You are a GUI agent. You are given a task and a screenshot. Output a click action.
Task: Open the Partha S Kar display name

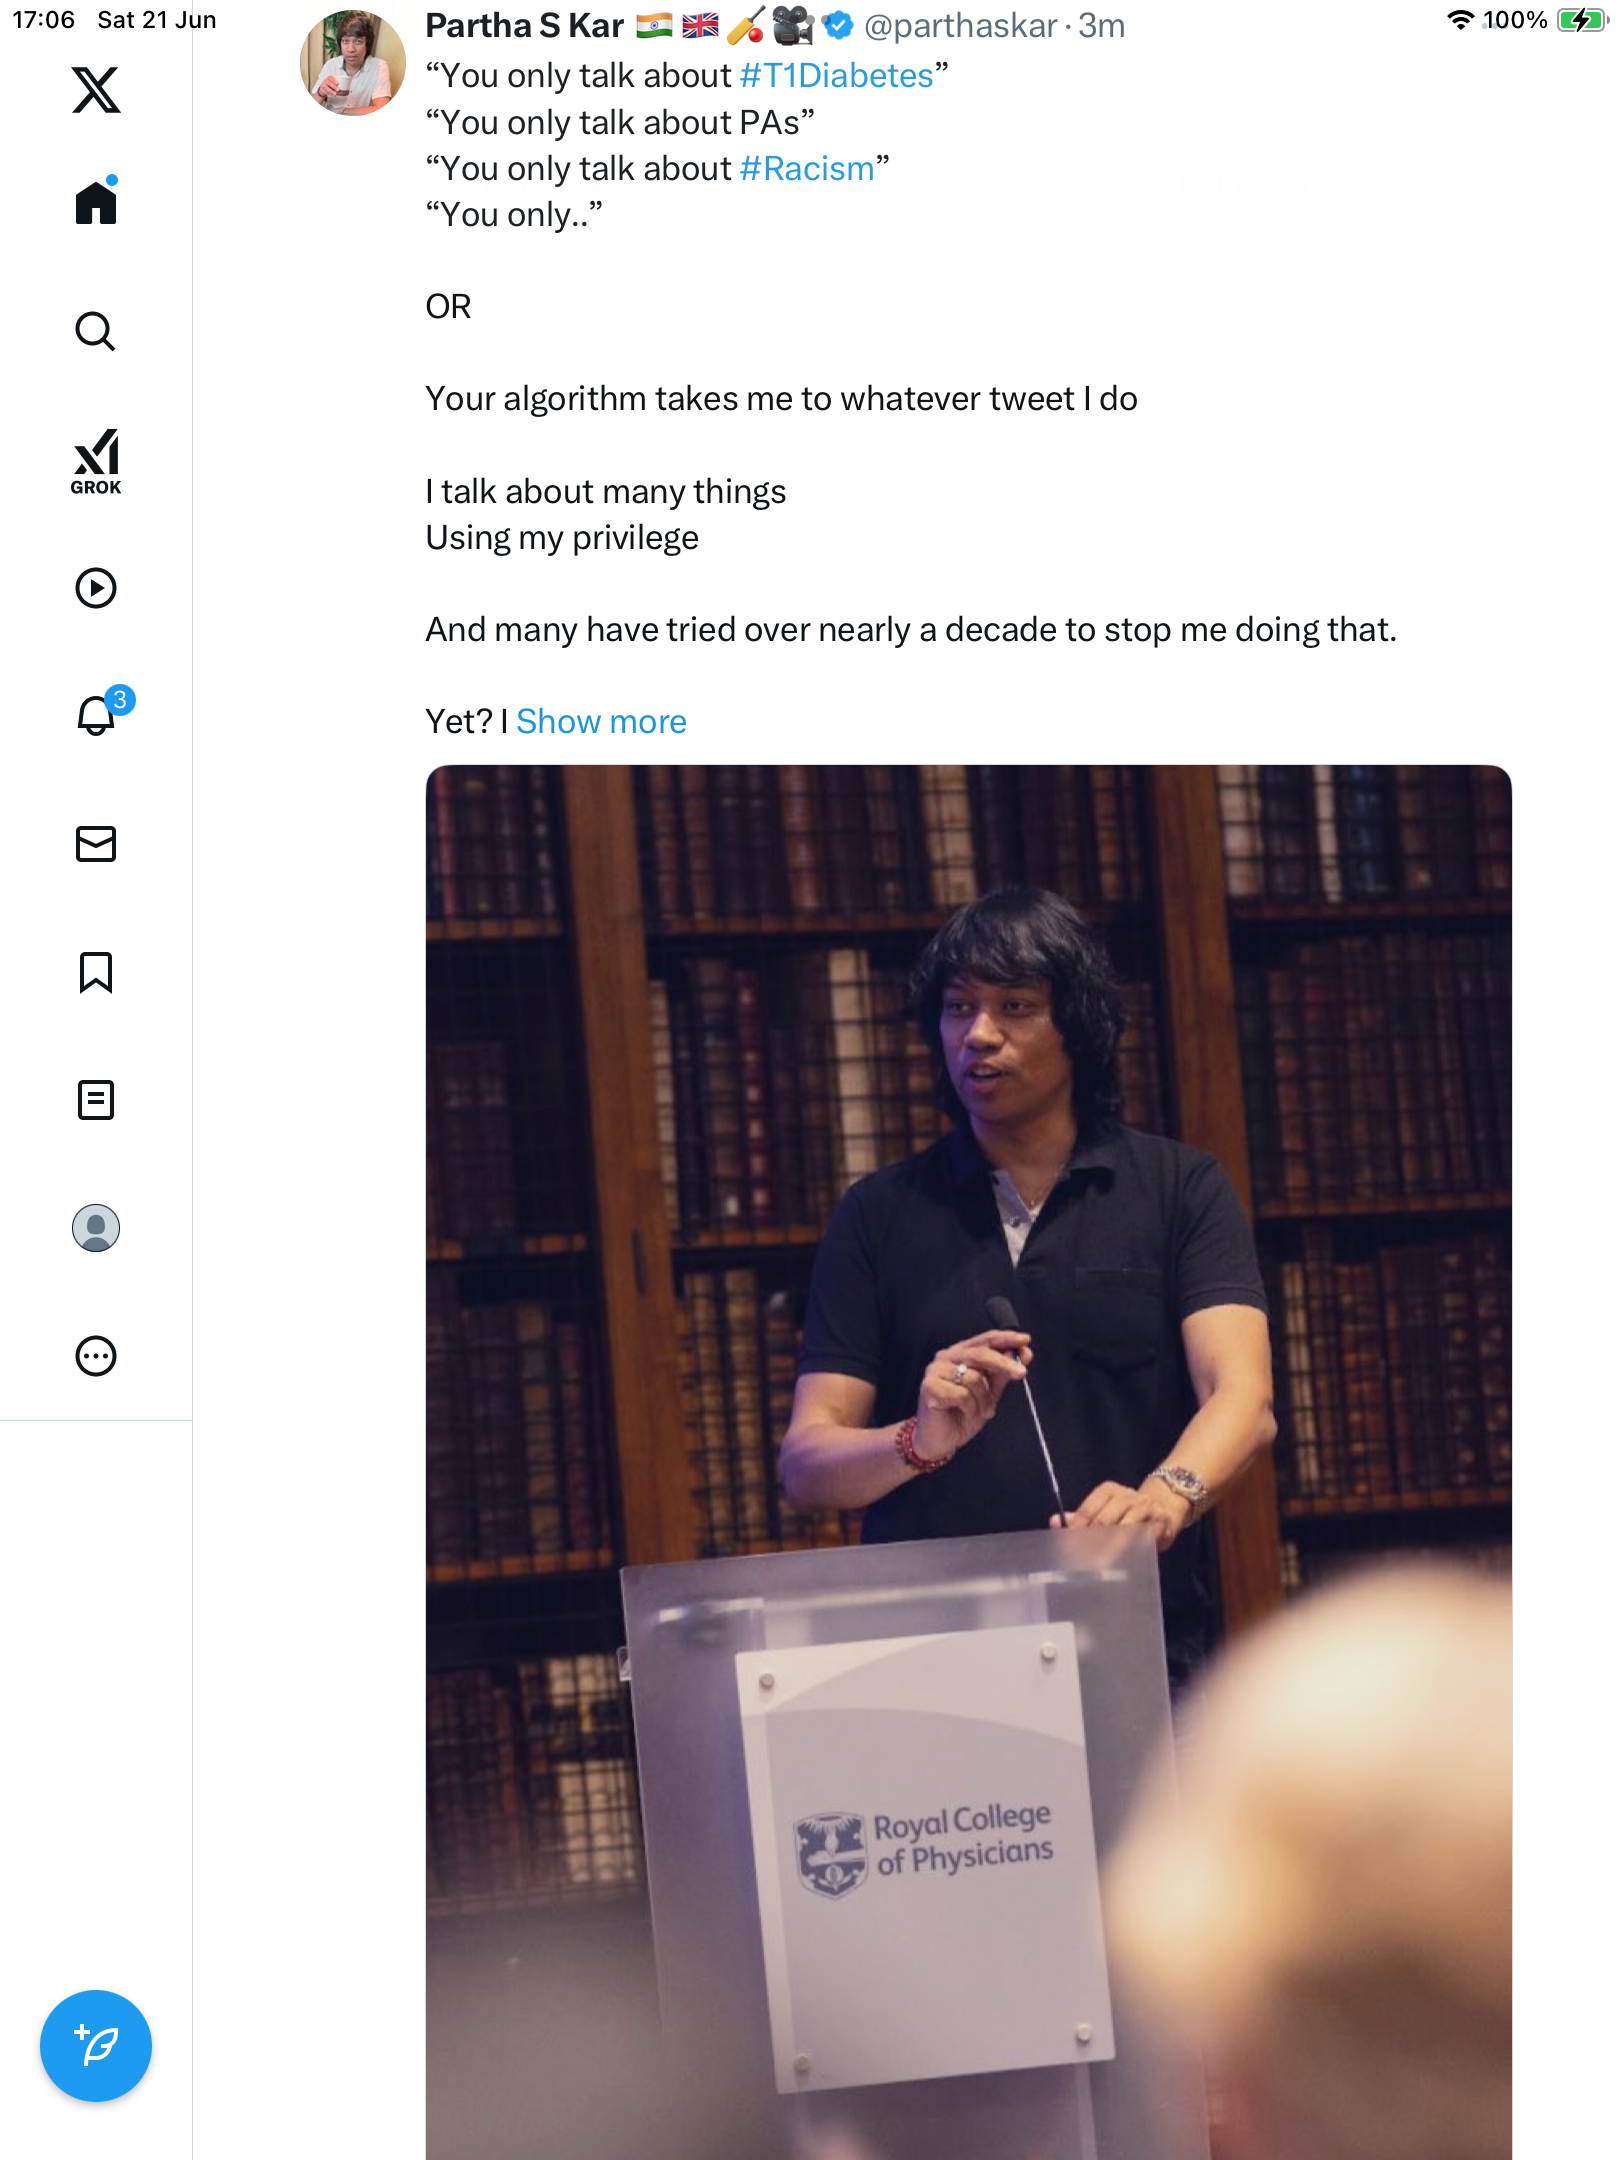524,26
